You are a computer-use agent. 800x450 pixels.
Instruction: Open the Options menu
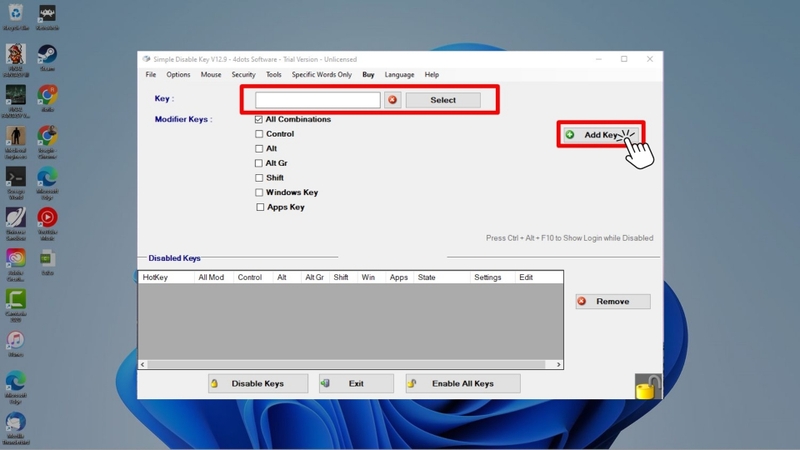click(178, 74)
